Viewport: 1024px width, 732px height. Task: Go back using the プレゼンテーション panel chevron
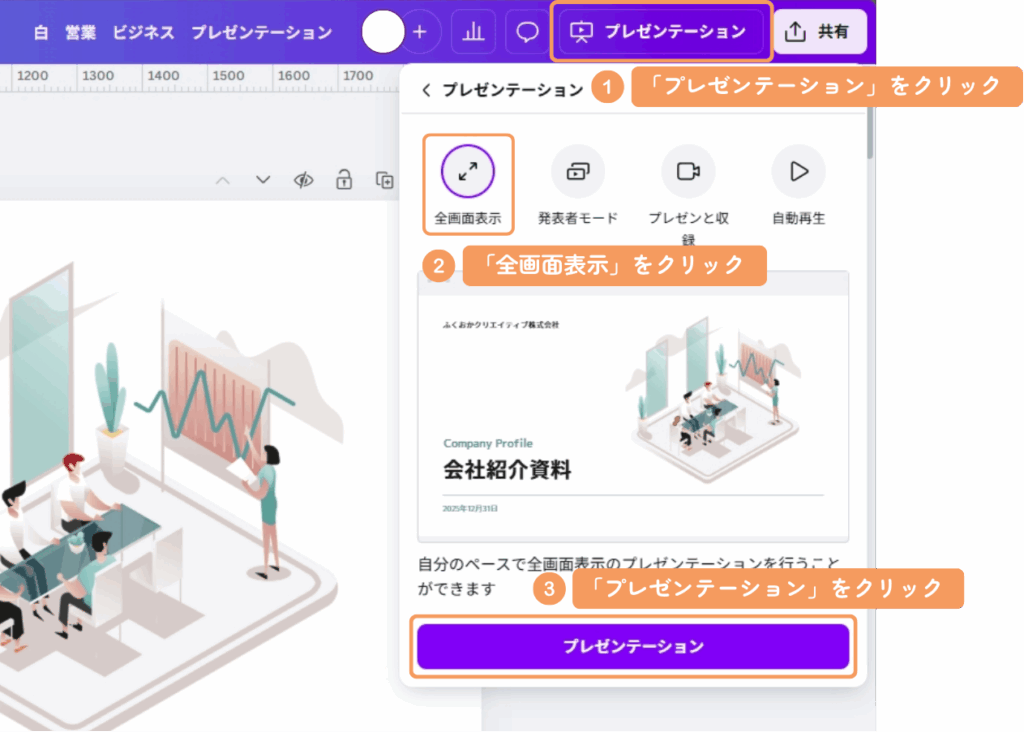pyautogui.click(x=427, y=90)
